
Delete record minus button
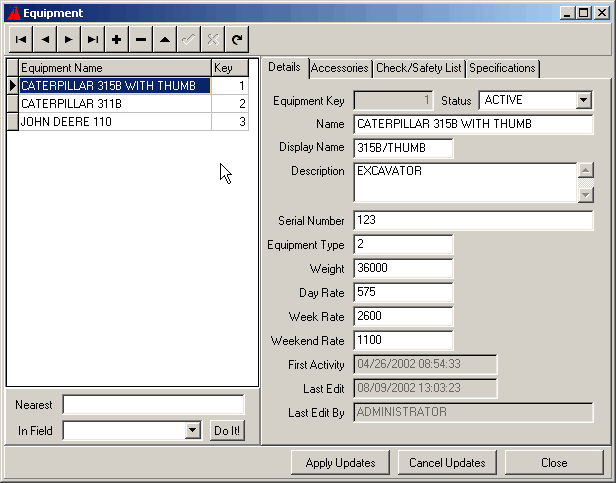pos(141,39)
